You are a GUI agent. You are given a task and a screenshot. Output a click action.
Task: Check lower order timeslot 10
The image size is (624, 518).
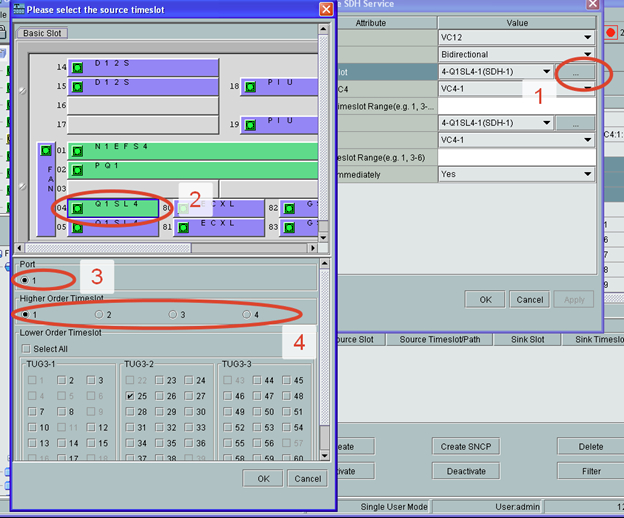pos(32,427)
